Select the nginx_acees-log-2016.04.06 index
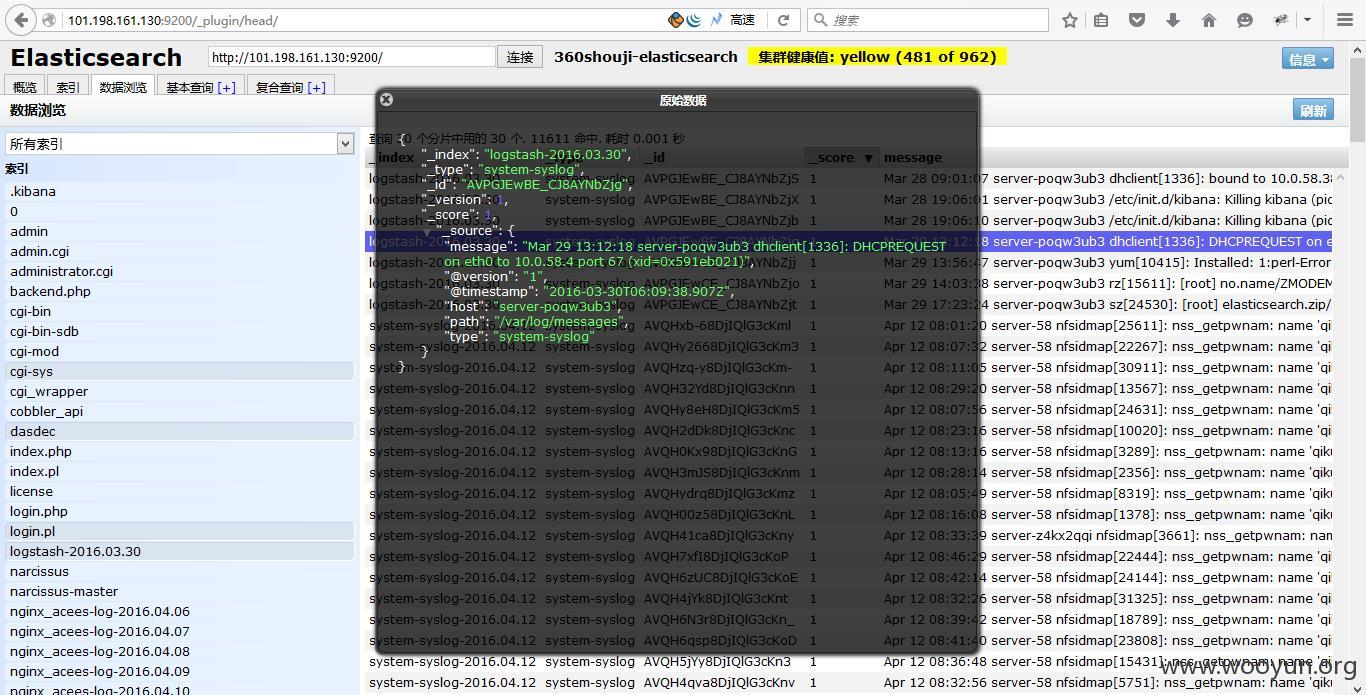 pos(180,611)
